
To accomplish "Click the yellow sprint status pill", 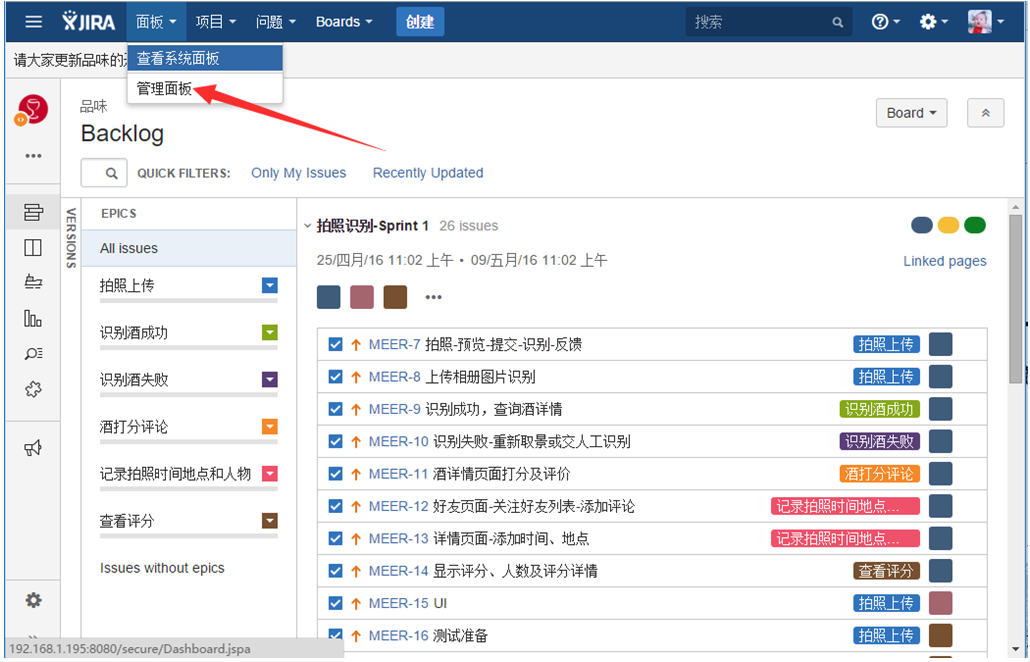I will tap(948, 225).
